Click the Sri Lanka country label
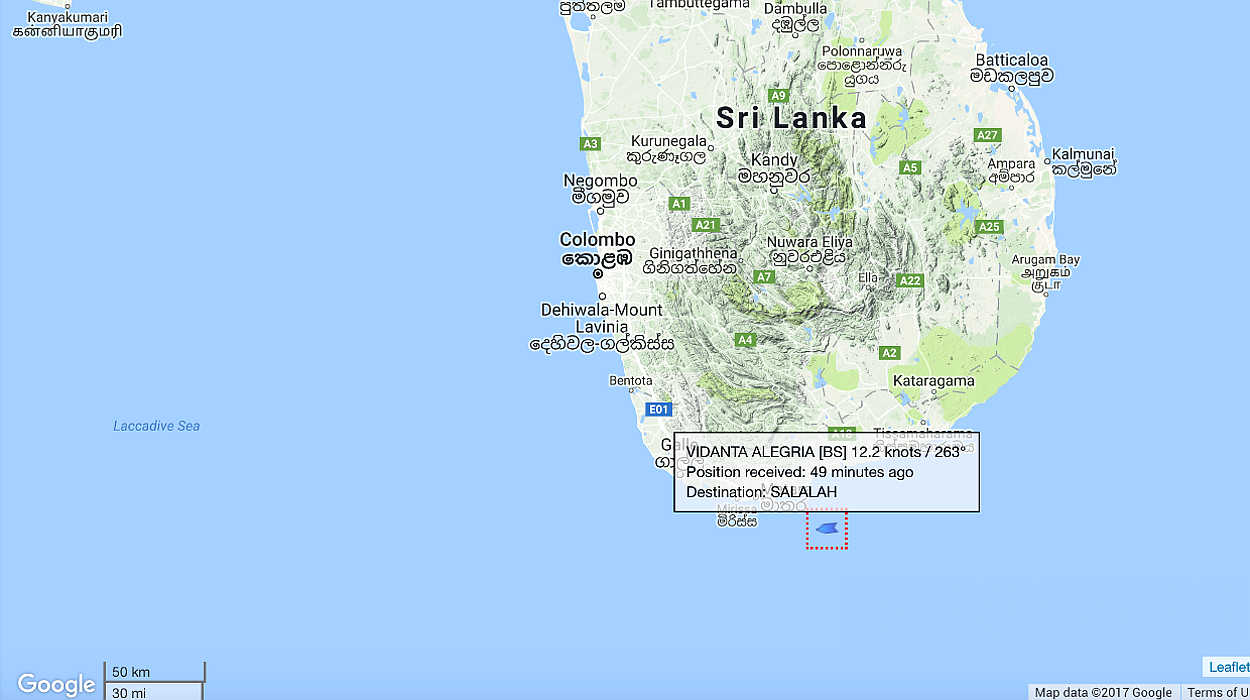 [x=791, y=118]
